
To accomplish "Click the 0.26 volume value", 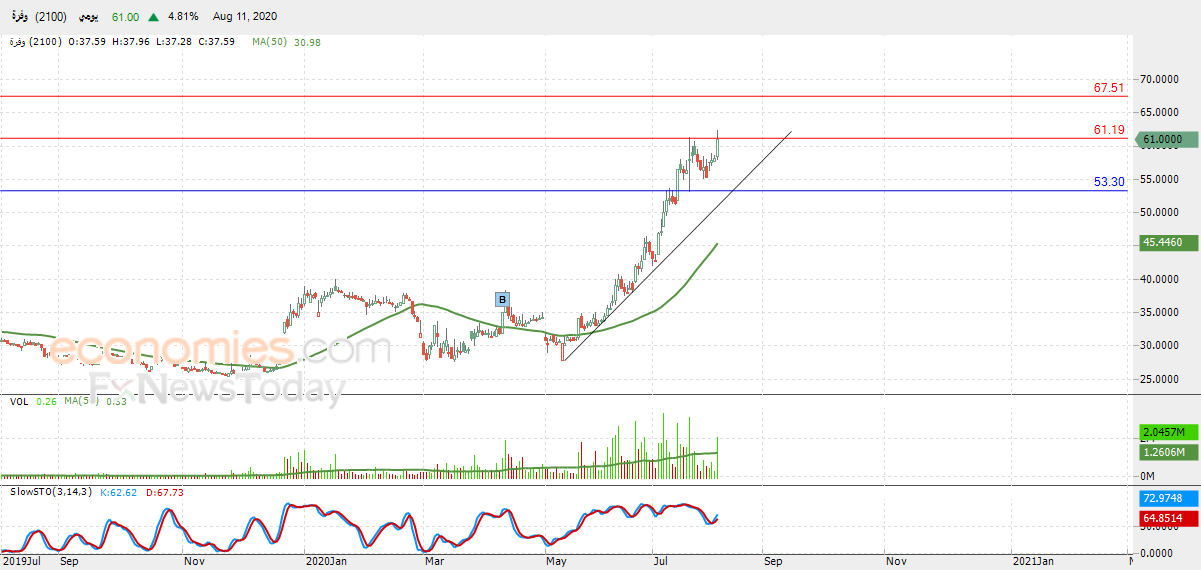I will tap(45, 401).
